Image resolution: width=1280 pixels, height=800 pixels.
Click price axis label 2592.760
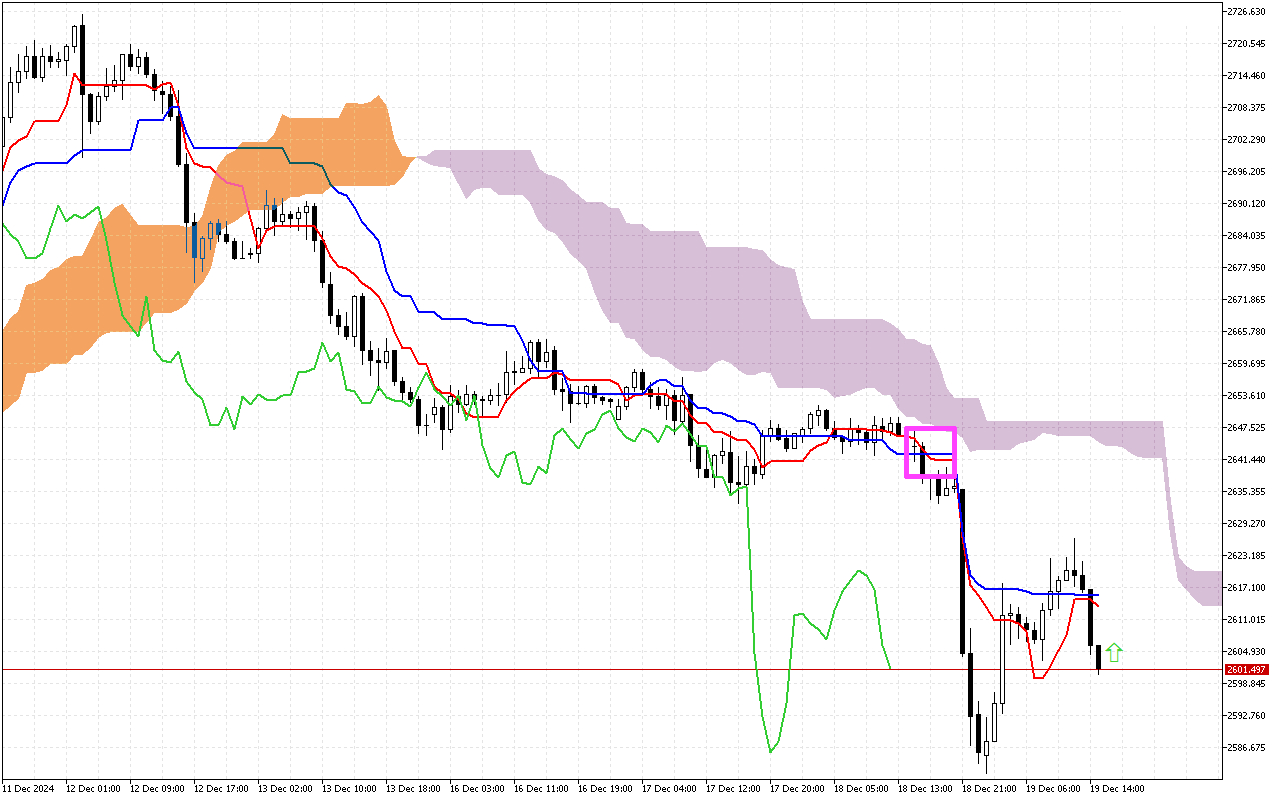pyautogui.click(x=1246, y=716)
